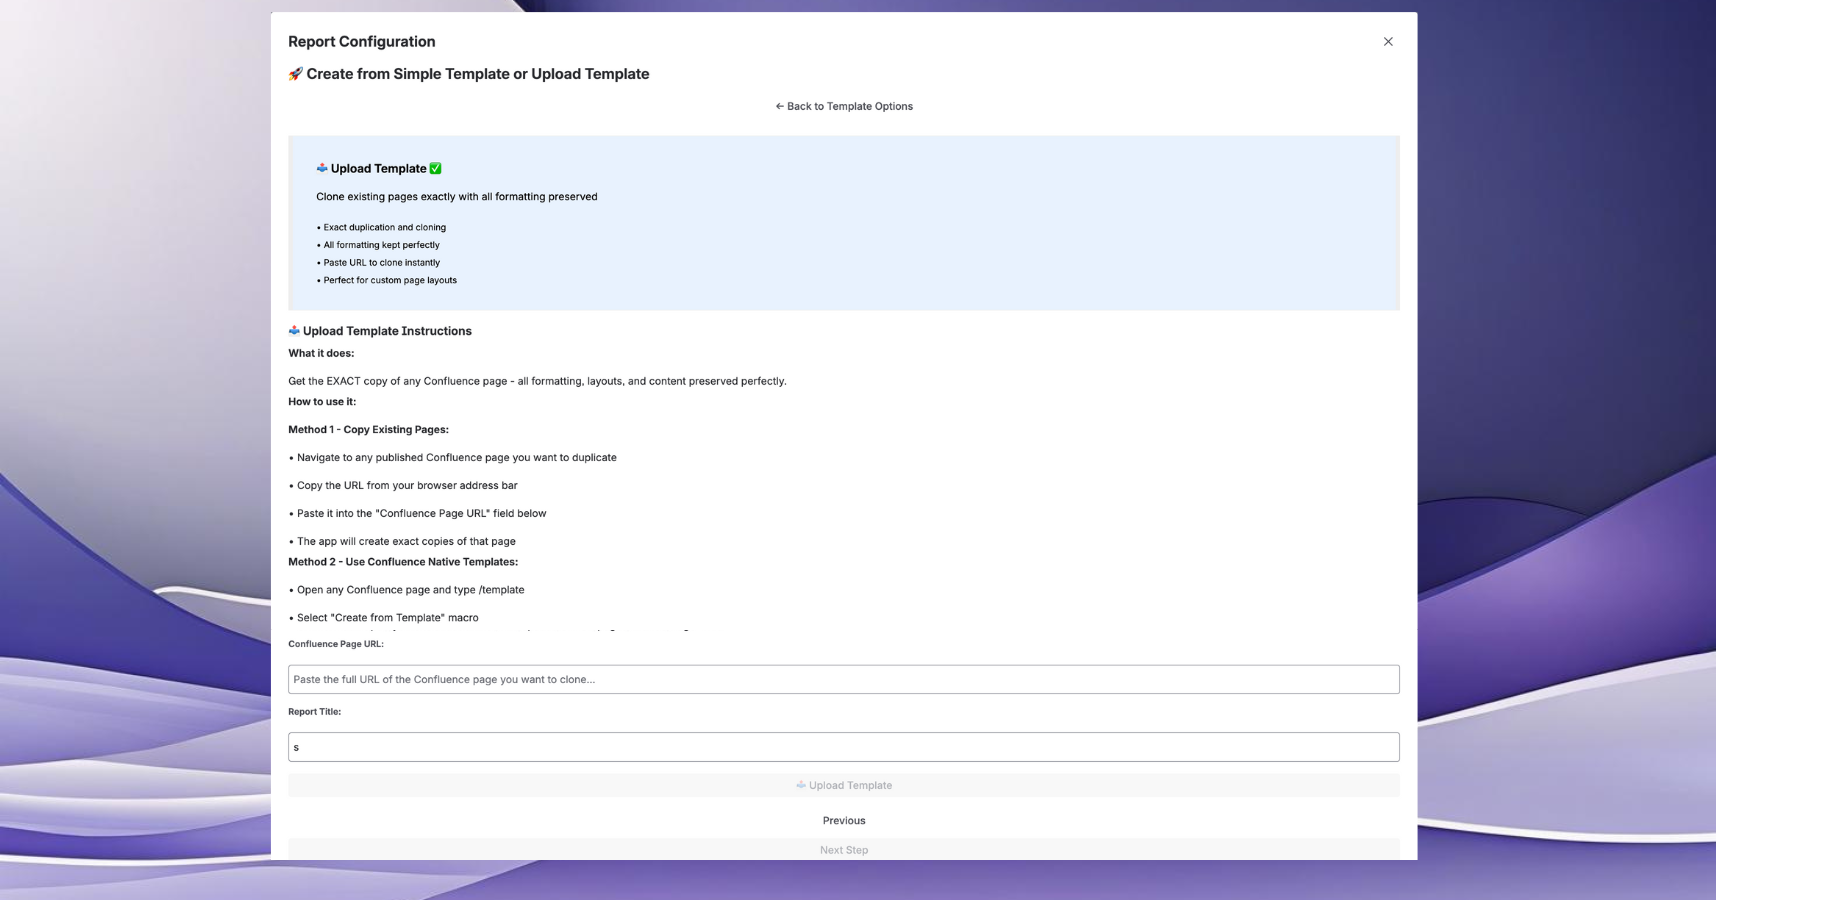Click the 'Exact duplication and cloning' bullet
Screen dimensions: 1840x900
coord(384,228)
